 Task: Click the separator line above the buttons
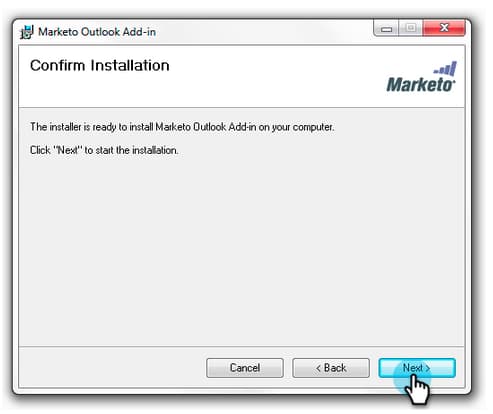(x=241, y=346)
